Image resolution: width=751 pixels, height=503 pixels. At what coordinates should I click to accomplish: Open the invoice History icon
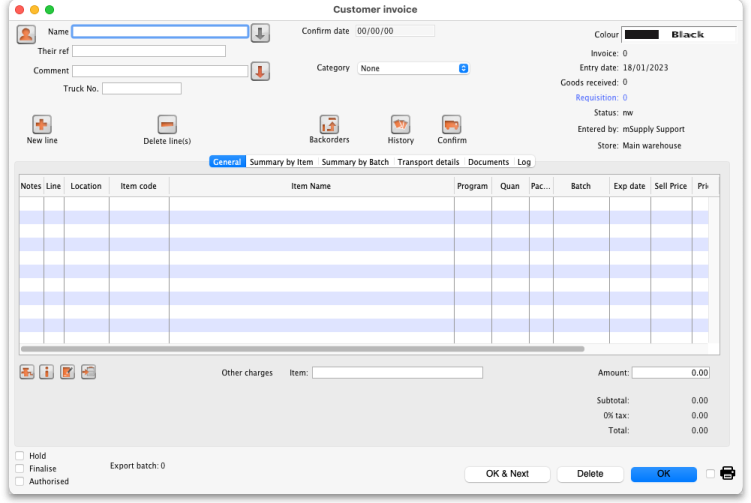(400, 124)
